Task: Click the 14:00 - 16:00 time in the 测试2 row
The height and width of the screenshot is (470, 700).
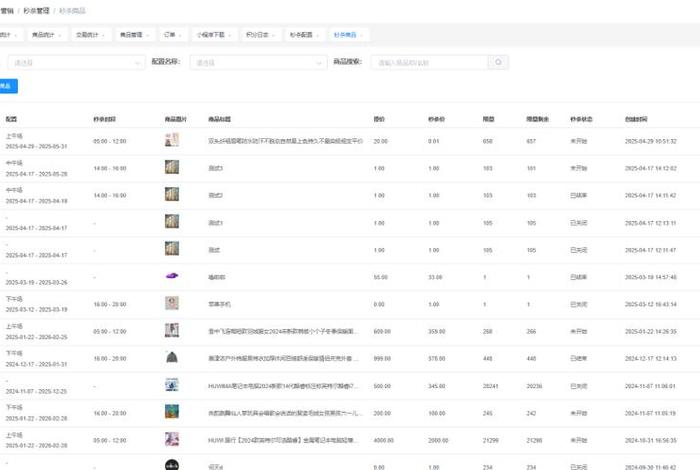Action: click(x=110, y=195)
